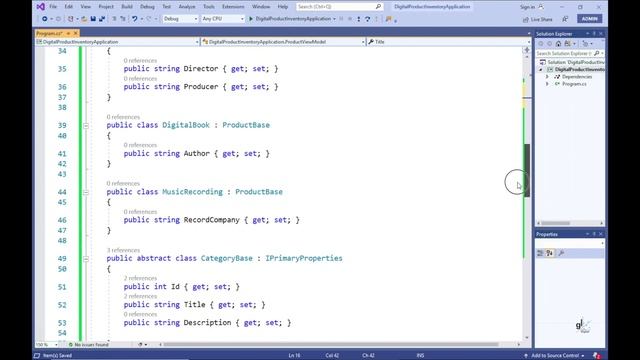The width and height of the screenshot is (640, 360).
Task: Click the Solution Explorer horizontal scrollbar
Action: 556,223
